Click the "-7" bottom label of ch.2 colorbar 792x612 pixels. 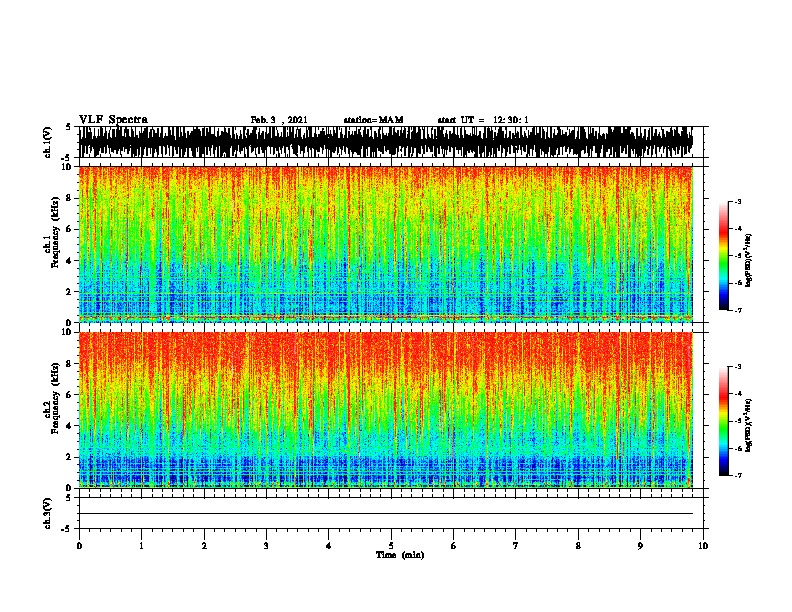[x=738, y=476]
